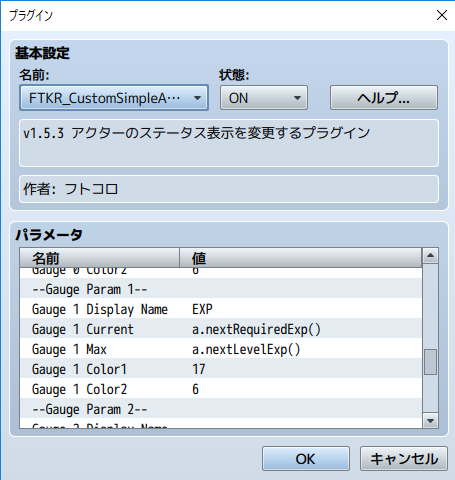Click the ヘルプ... button
This screenshot has height=480, width=455.
[x=384, y=98]
